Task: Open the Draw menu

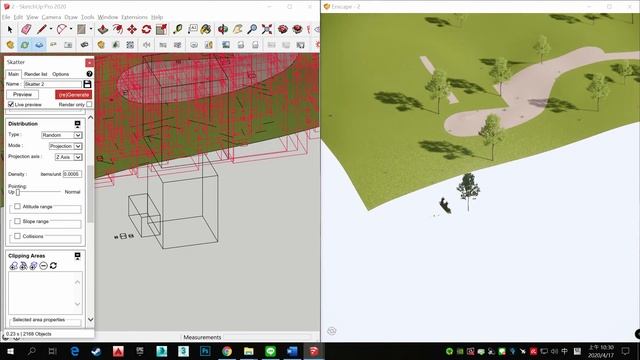Action: coord(71,17)
